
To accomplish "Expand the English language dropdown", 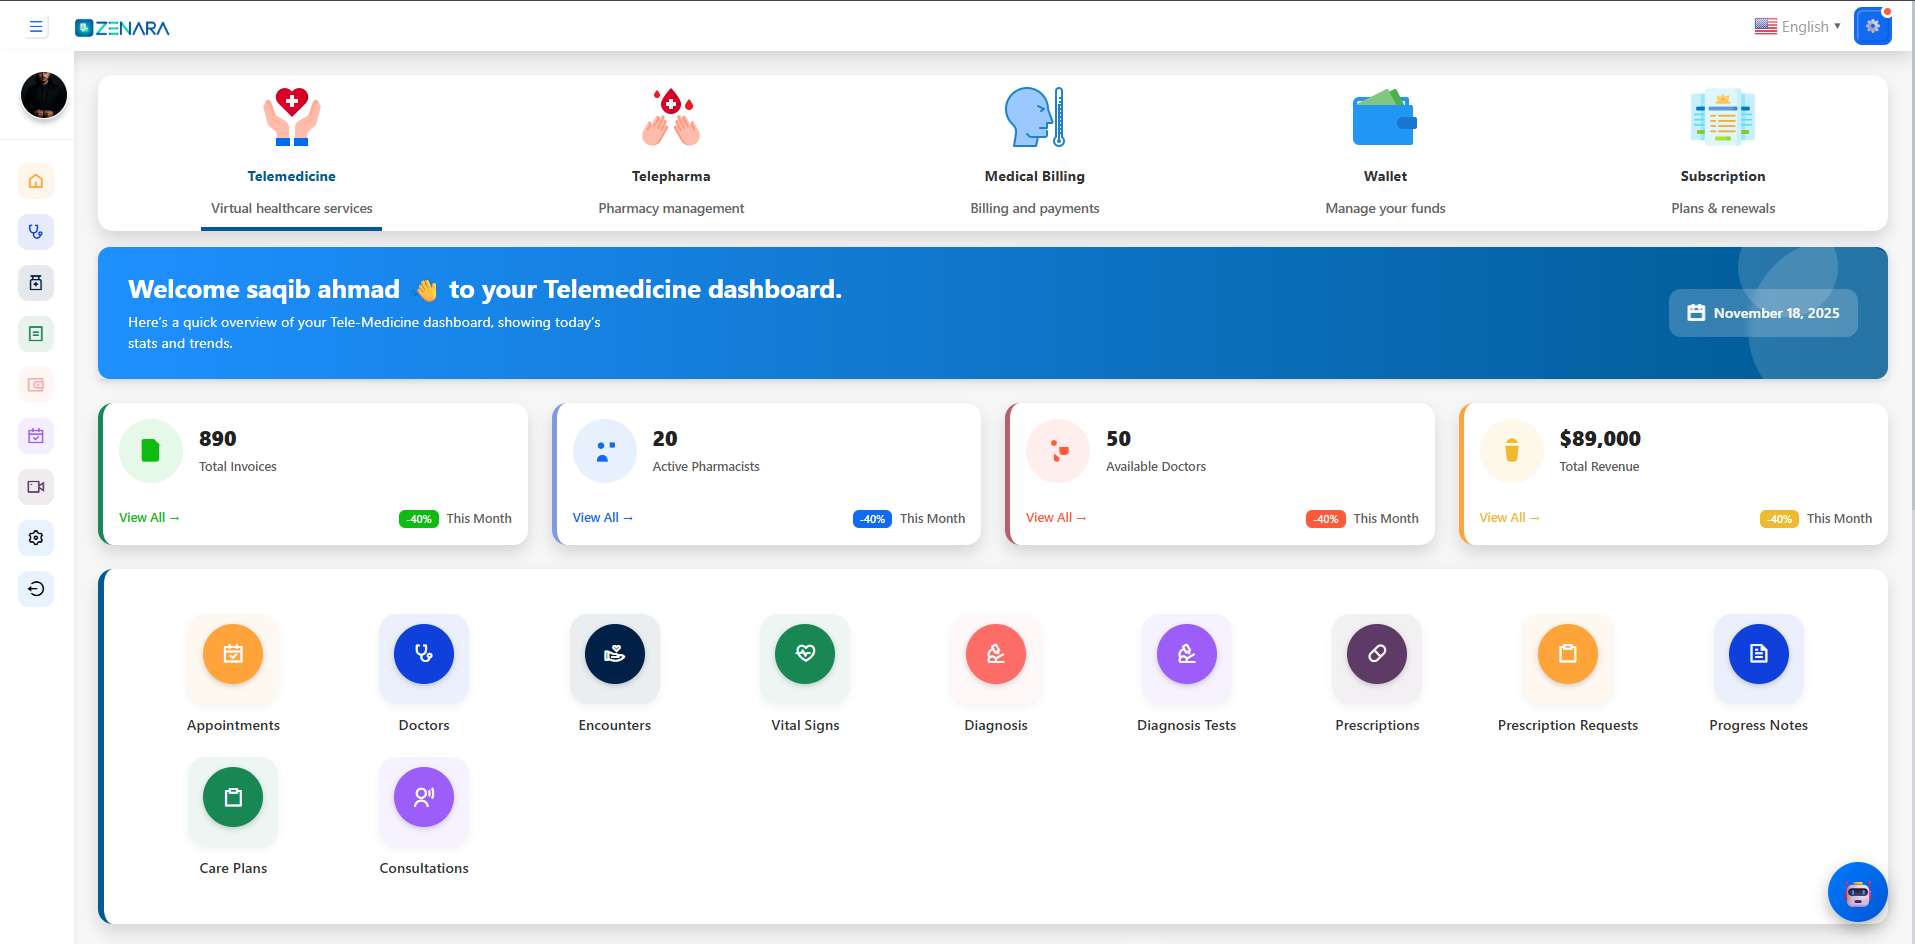I will 1797,27.
